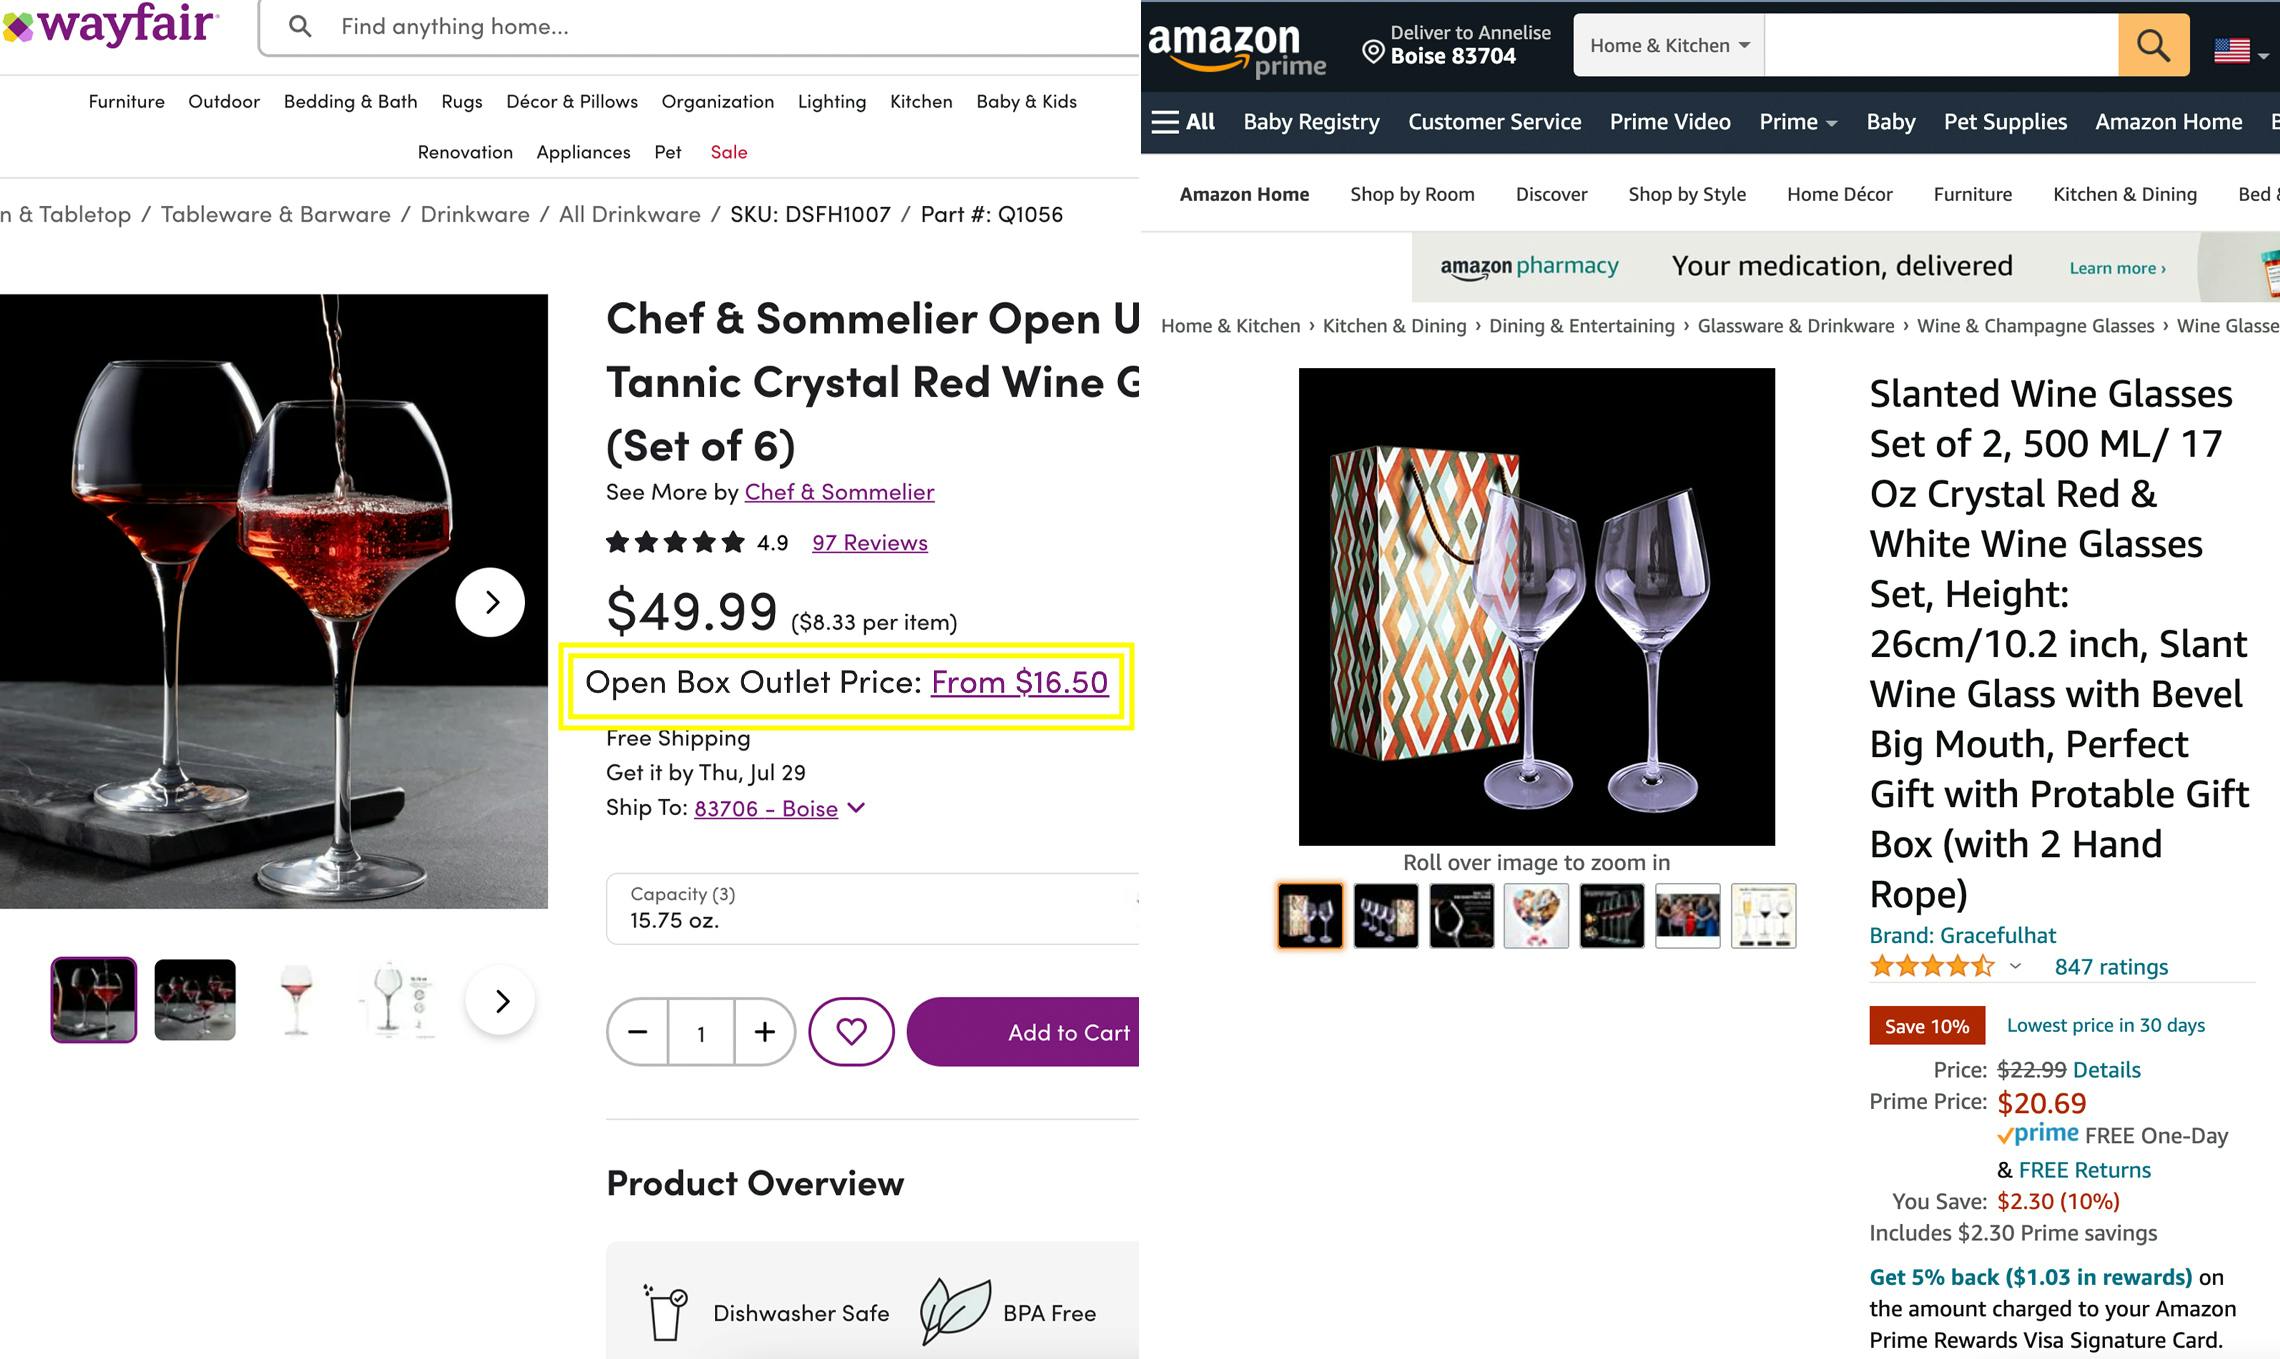Select the Wayfair search magnifier icon
The image size is (2280, 1359).
301,26
